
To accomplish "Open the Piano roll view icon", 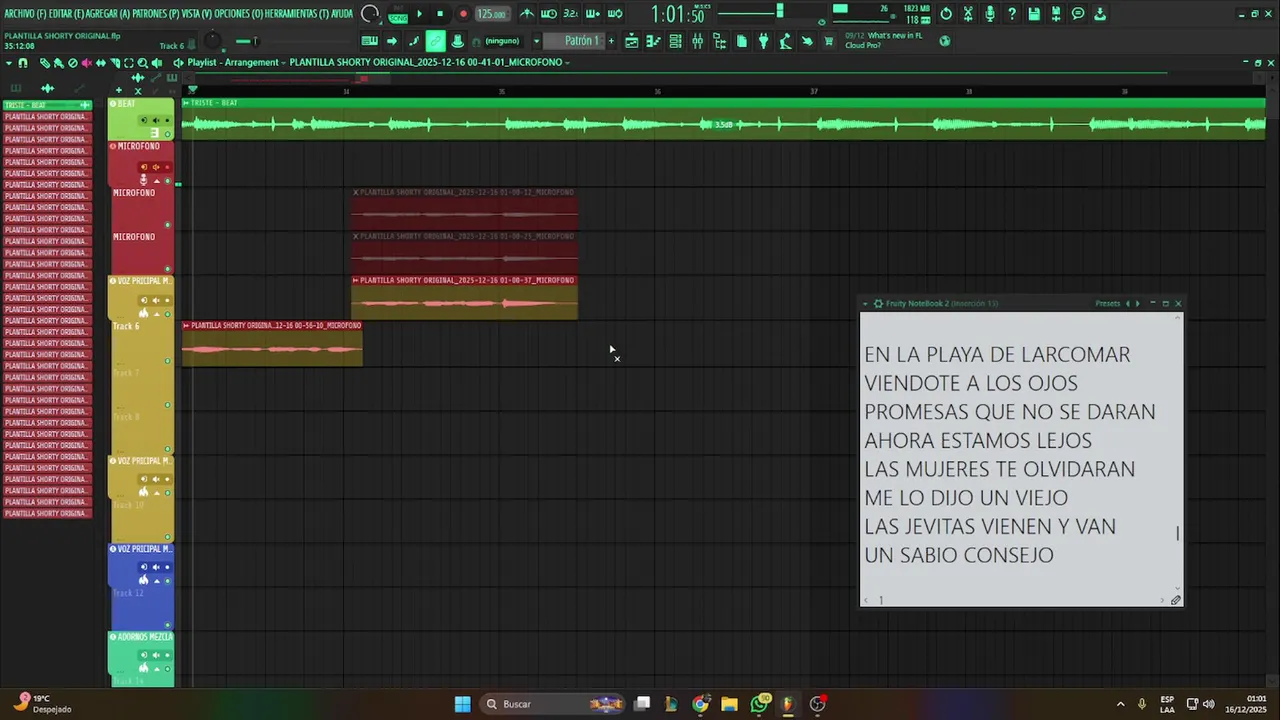I will (x=654, y=41).
